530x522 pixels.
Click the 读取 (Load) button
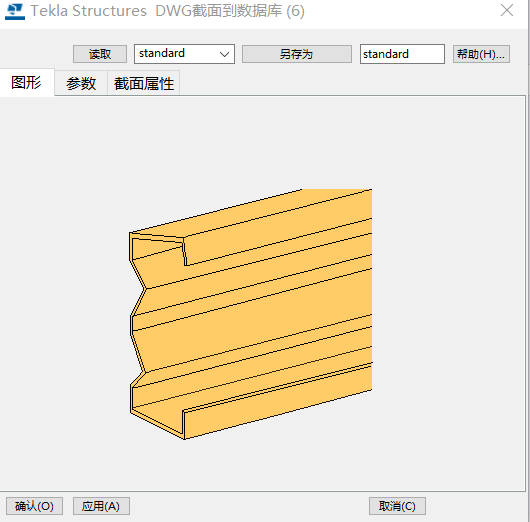[100, 54]
